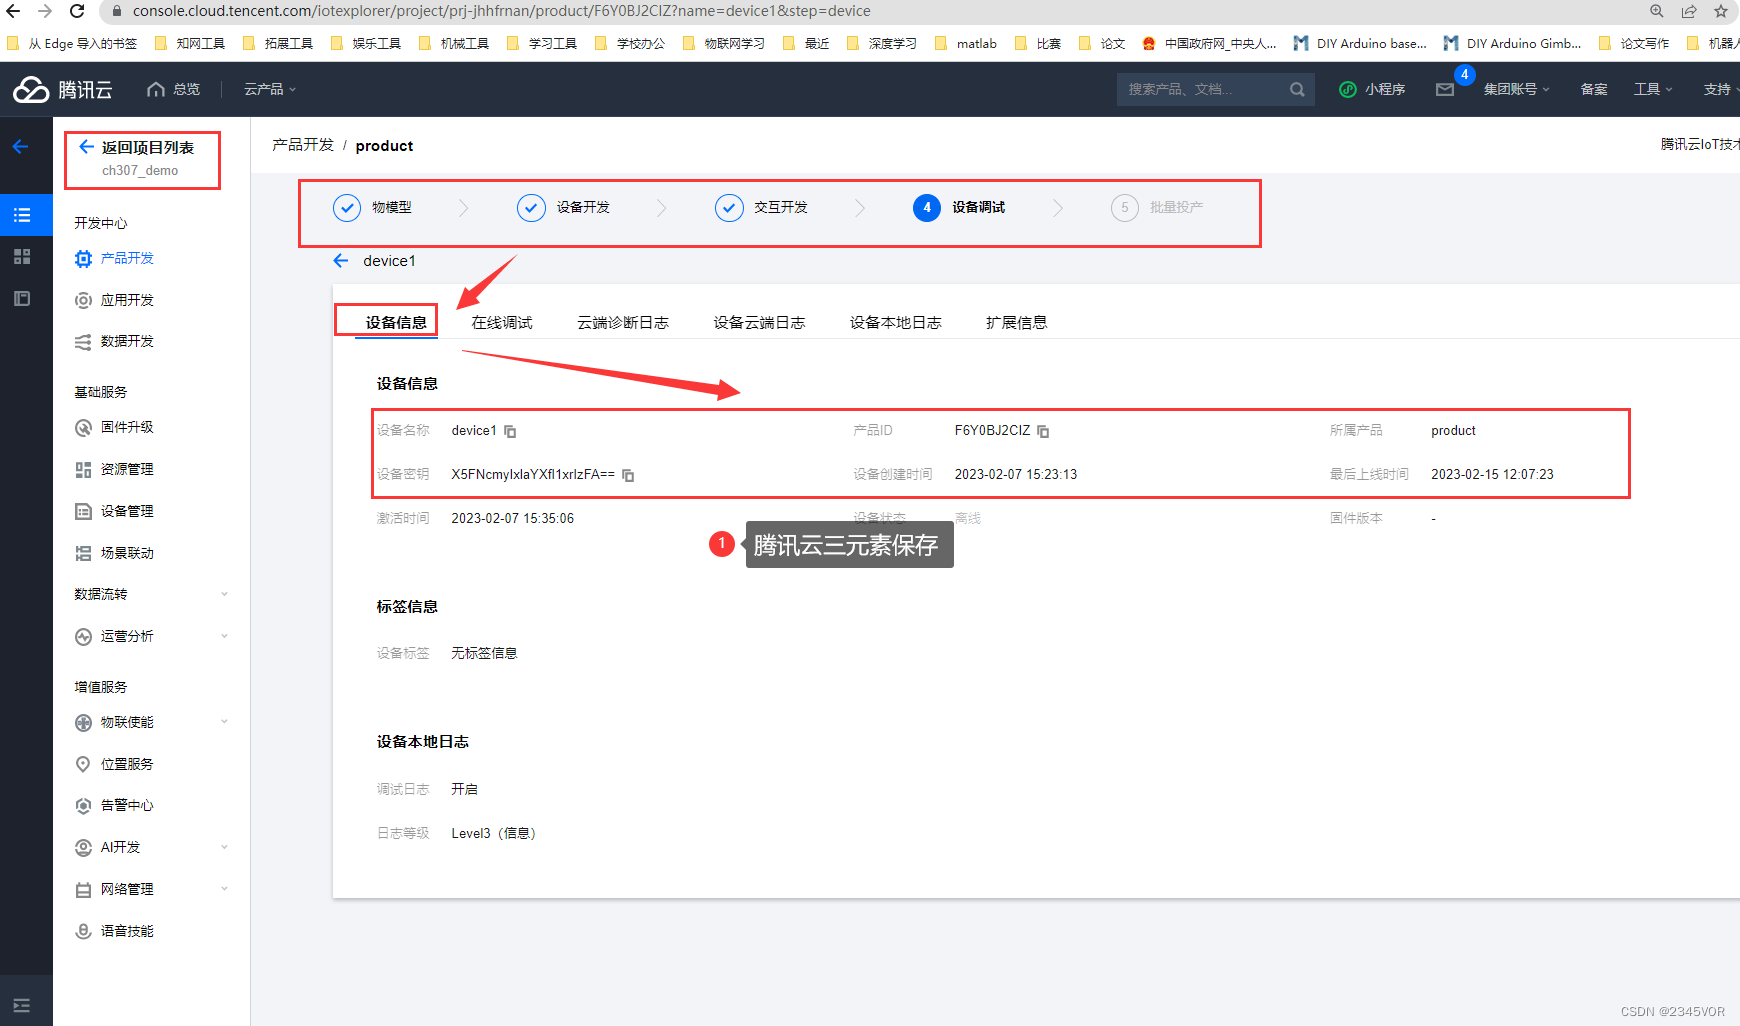Open the browser zoom magnifier icon
The height and width of the screenshot is (1026, 1740).
[1657, 11]
